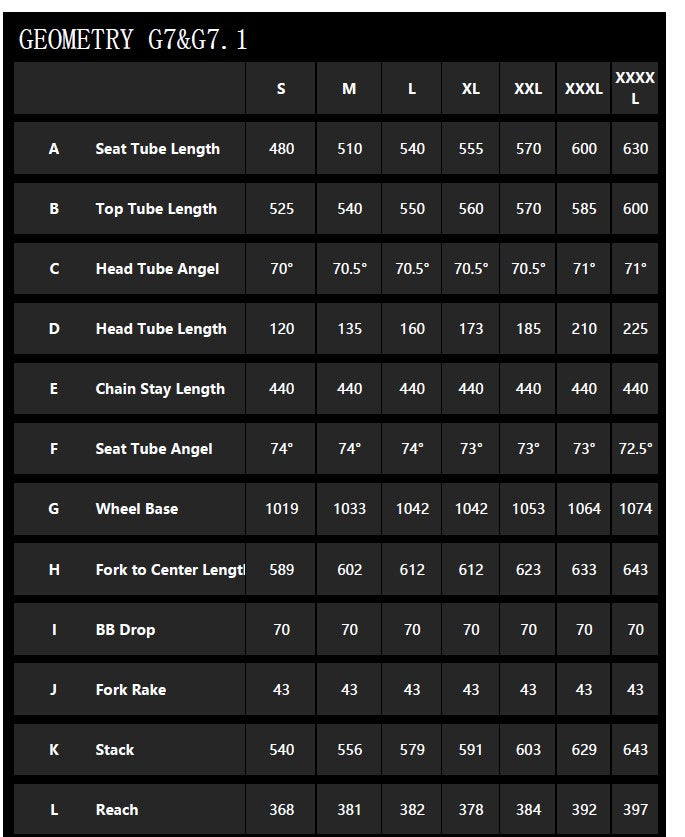The height and width of the screenshot is (837, 685).
Task: Select the Head Tube Angel row label
Action: (157, 269)
